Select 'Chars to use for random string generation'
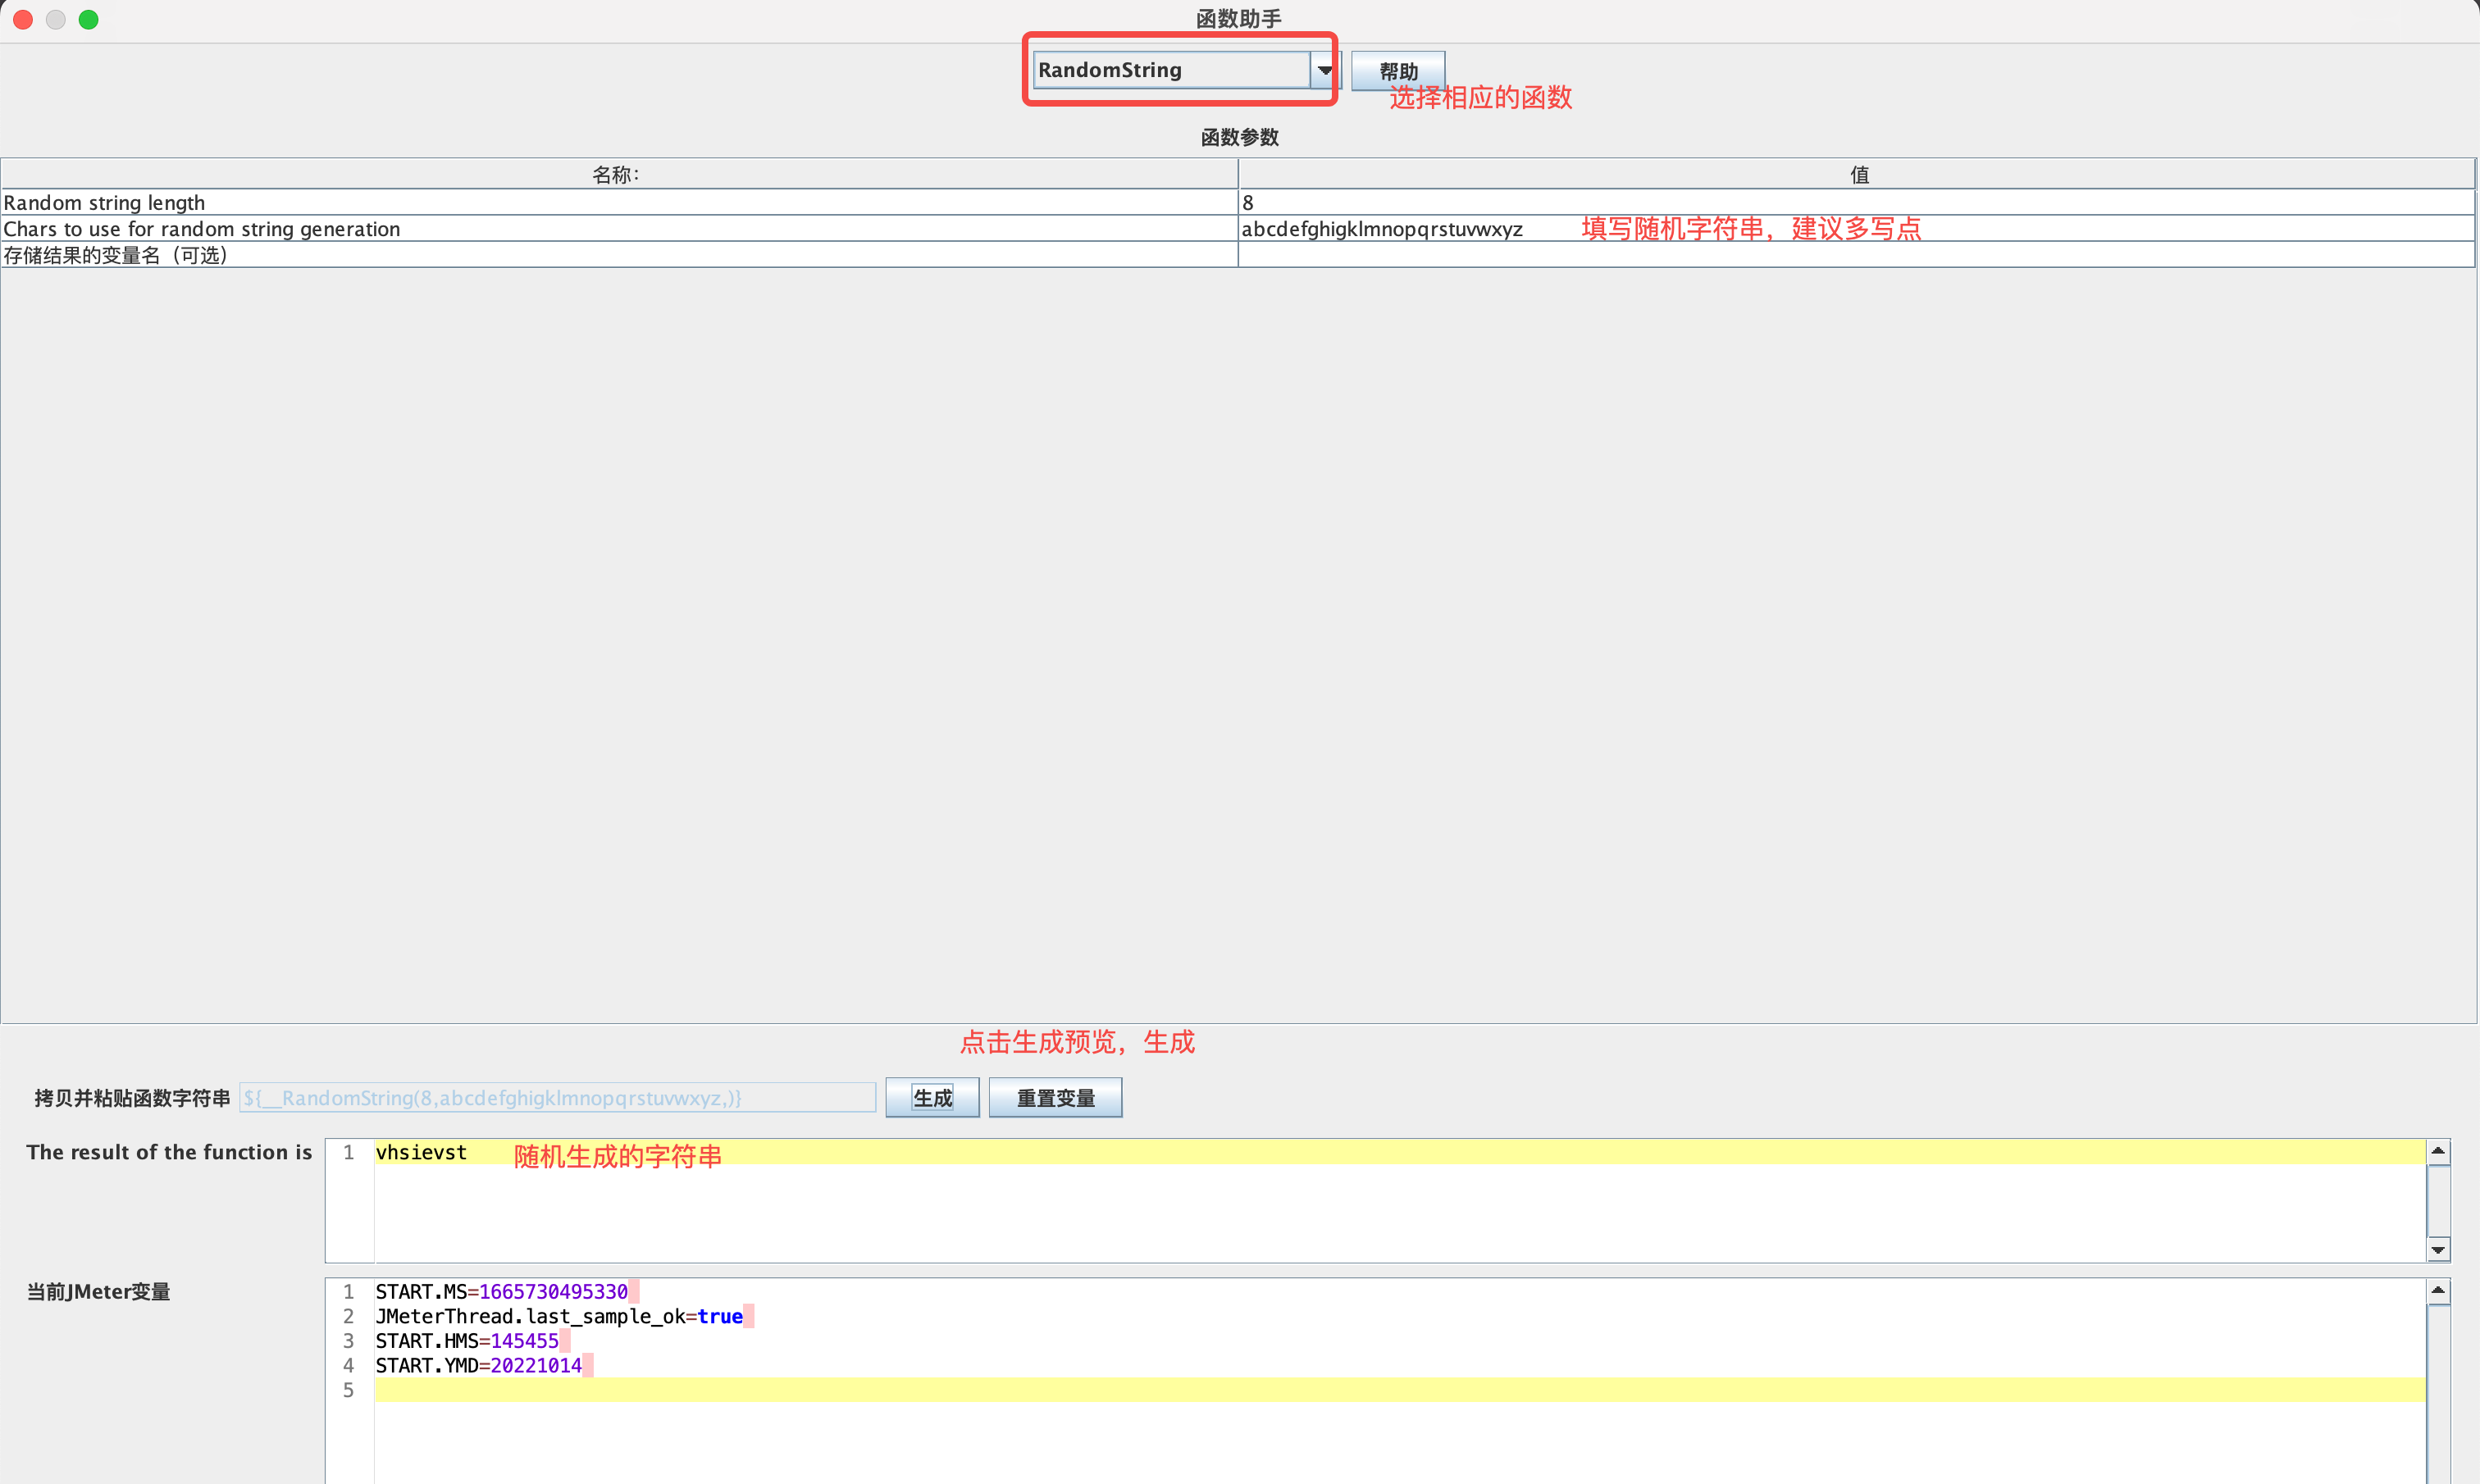The height and width of the screenshot is (1484, 2480). click(619, 228)
